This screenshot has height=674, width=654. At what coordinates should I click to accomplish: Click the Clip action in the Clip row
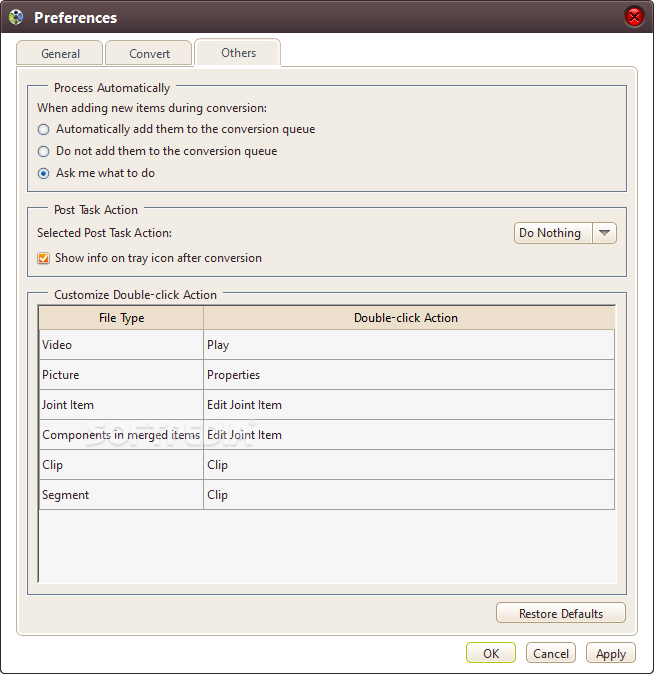point(409,465)
